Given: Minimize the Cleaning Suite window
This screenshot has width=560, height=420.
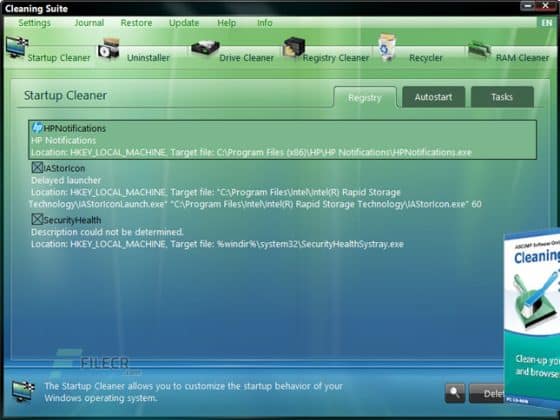Looking at the screenshot, I should coord(527,6).
